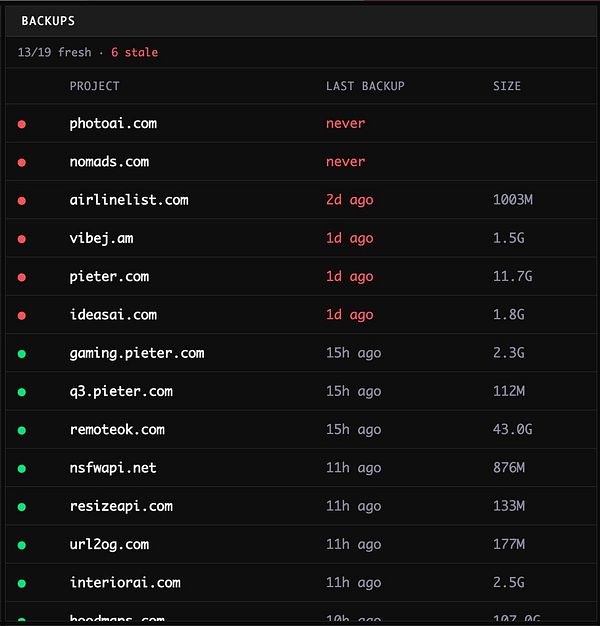Click the green status dot for resizeapi.com
This screenshot has height=626, width=600.
point(22,507)
